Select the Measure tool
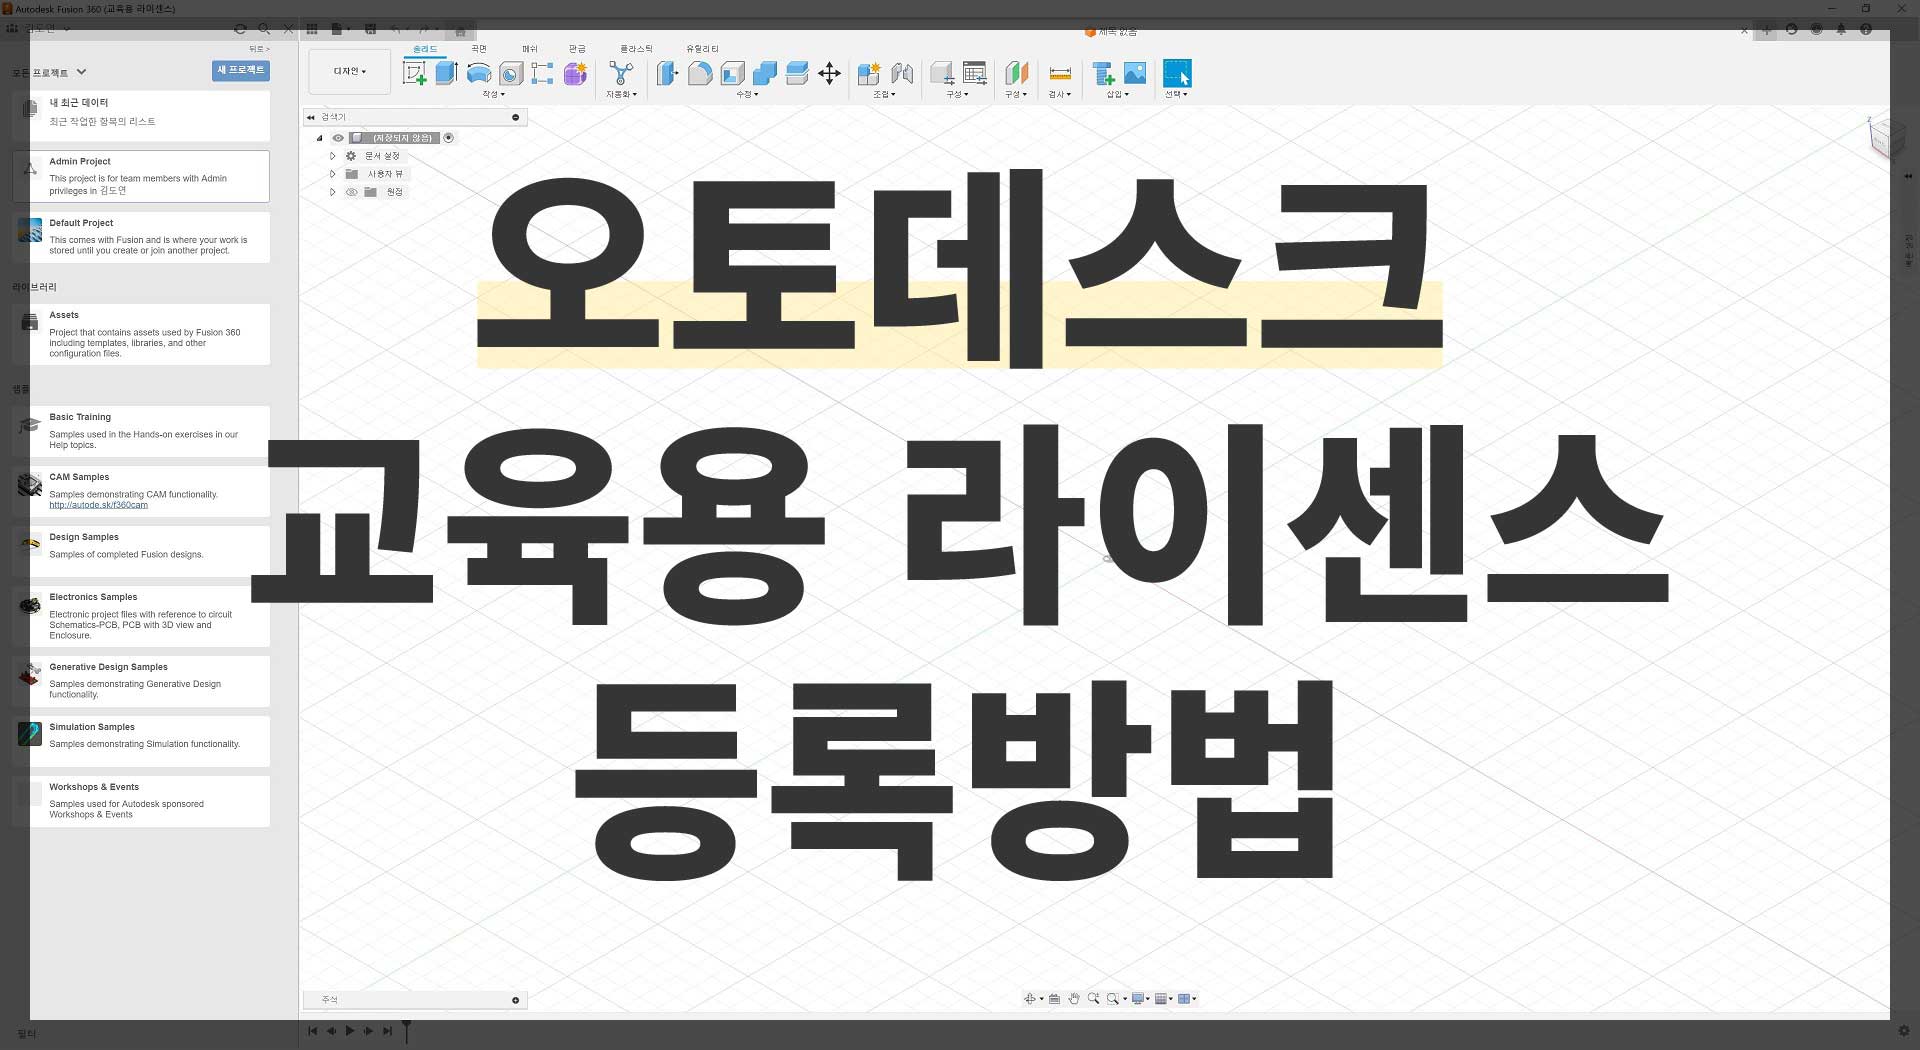This screenshot has width=1920, height=1050. (x=1060, y=73)
